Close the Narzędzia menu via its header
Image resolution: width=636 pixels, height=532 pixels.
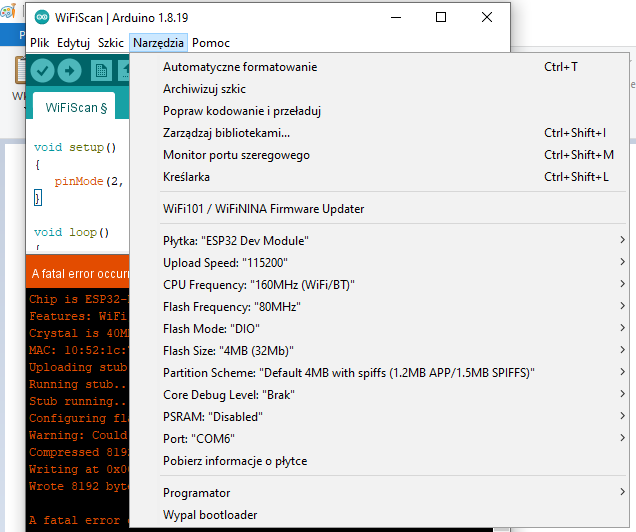click(x=158, y=43)
